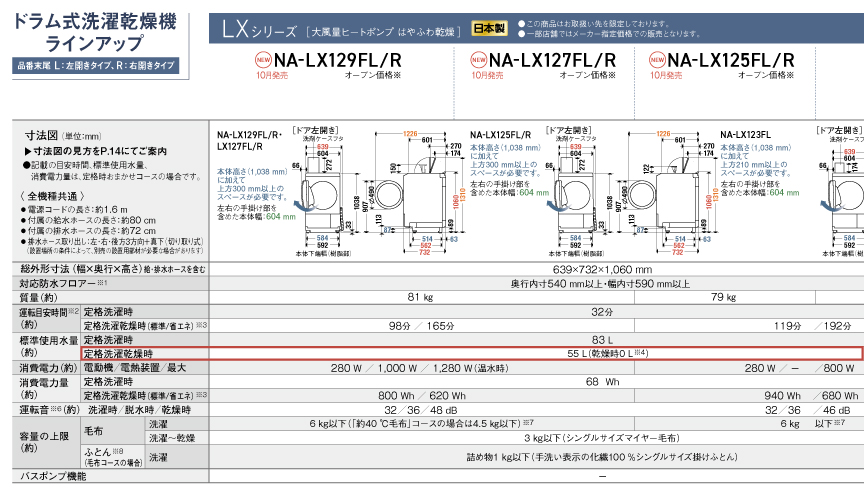This screenshot has width=864, height=496.
Task: Click the NA-LX125FL/R front-view dimension drawing
Action: (x=575, y=195)
